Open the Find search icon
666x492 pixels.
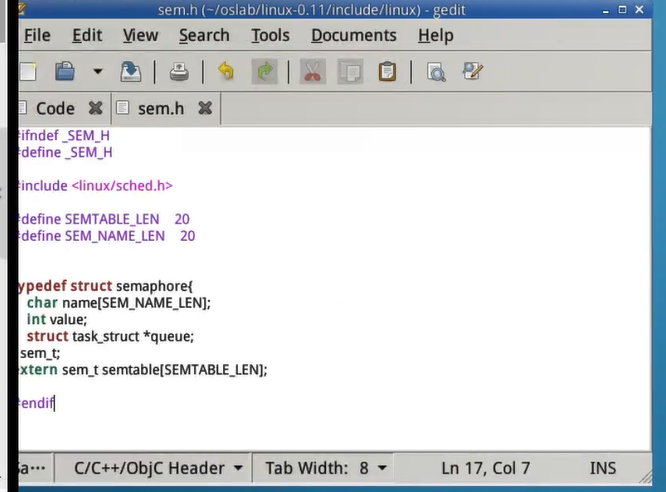[436, 72]
